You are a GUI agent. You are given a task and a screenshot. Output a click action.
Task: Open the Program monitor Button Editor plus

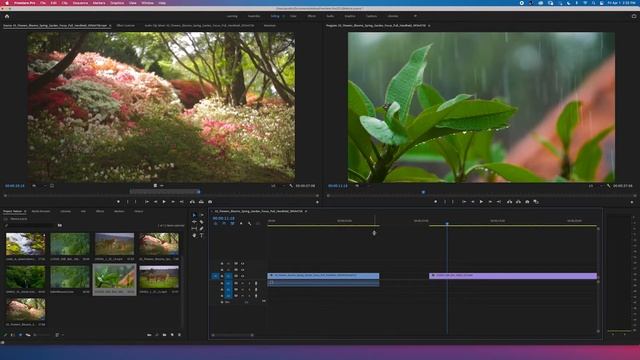(632, 202)
